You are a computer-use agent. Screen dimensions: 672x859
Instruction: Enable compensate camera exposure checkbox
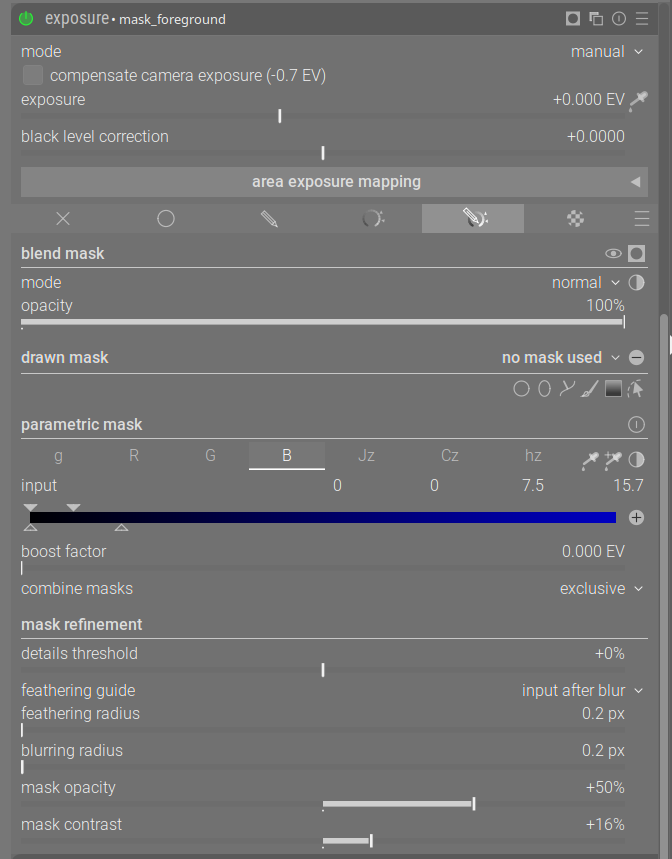pyautogui.click(x=34, y=75)
